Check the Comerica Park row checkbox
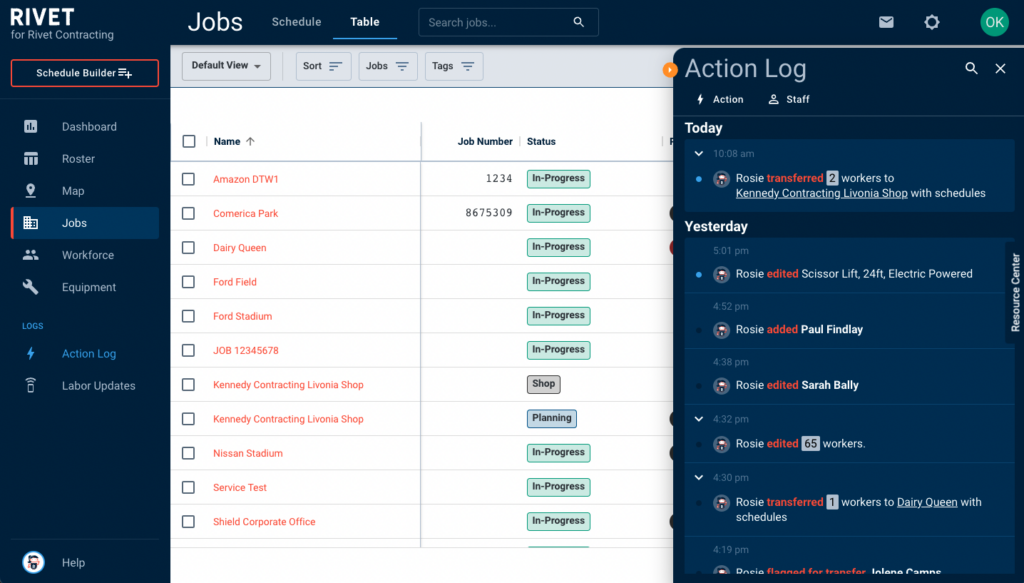Image resolution: width=1024 pixels, height=583 pixels. tap(188, 213)
